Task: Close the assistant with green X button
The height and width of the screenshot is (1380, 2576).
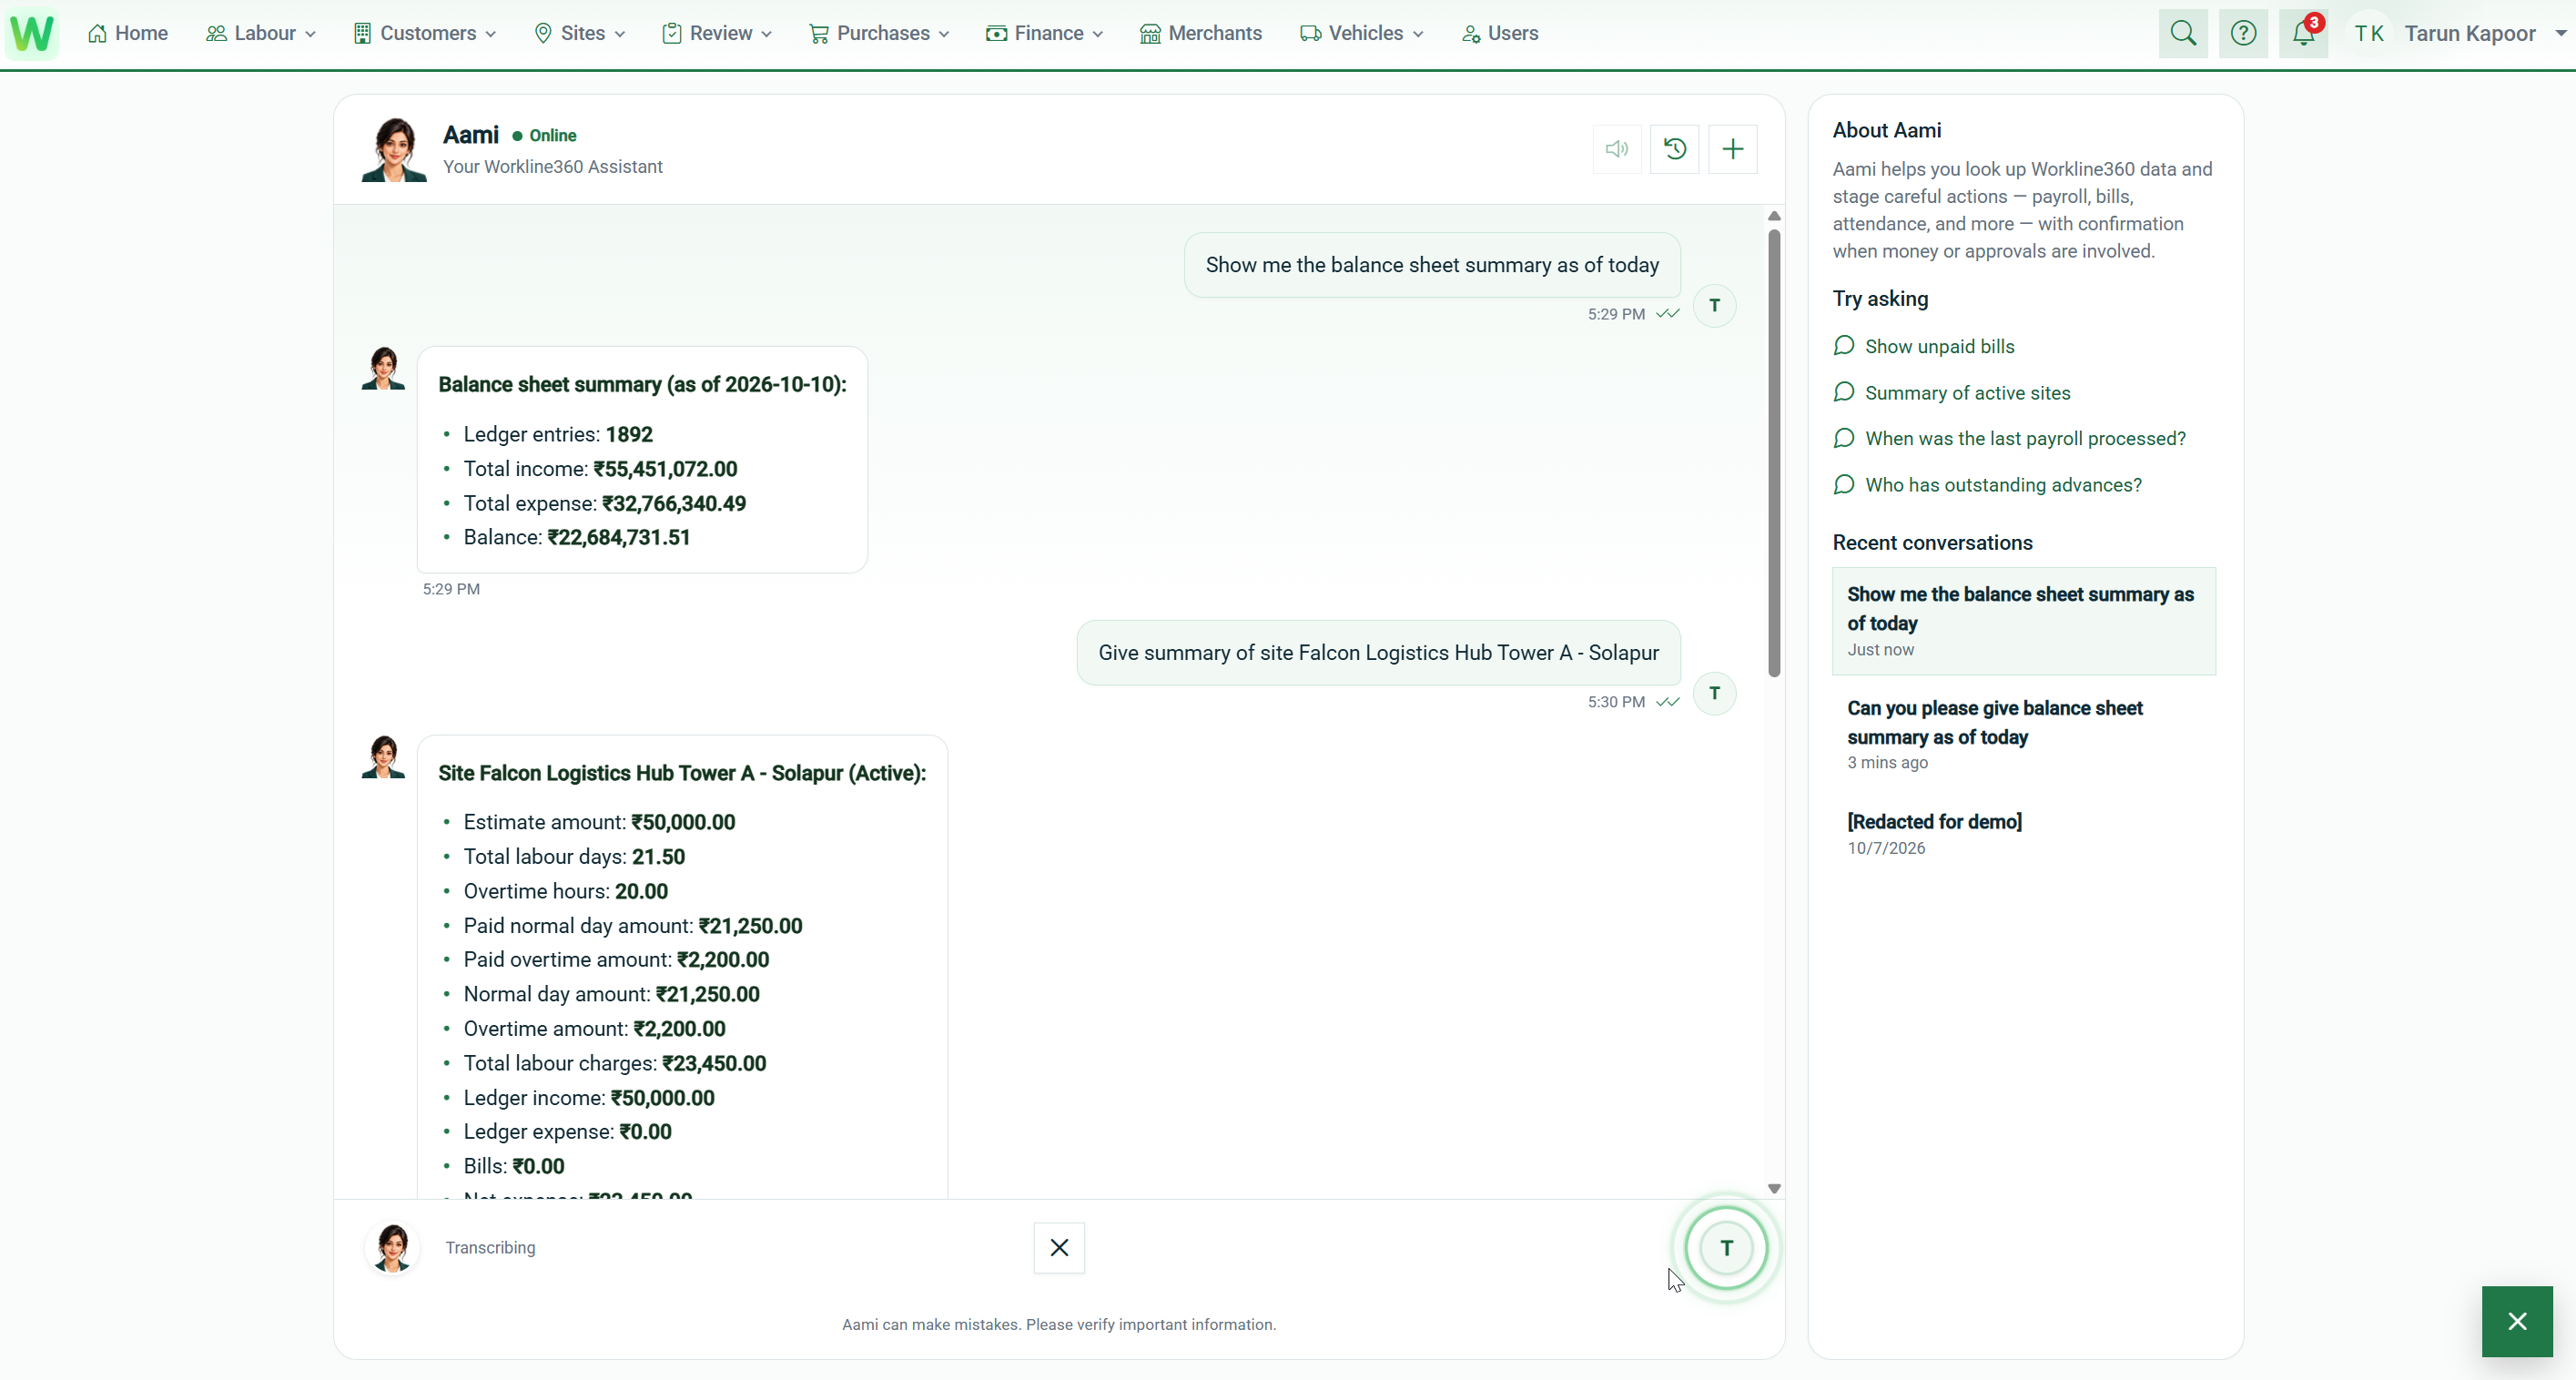Action: (x=2517, y=1321)
